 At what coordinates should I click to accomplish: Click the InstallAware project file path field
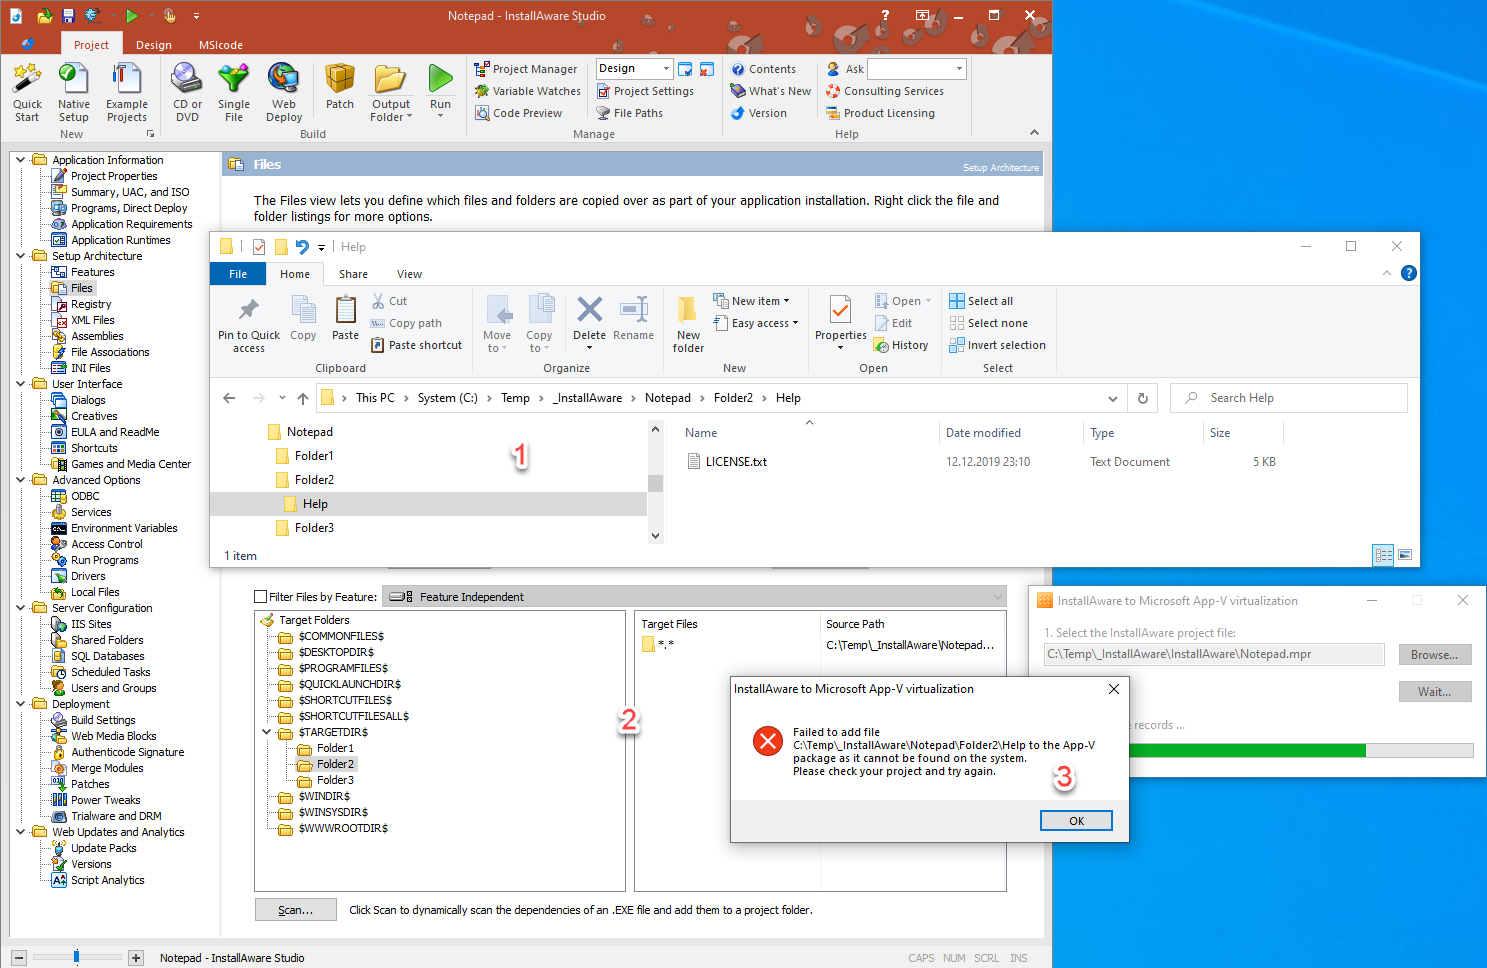point(1214,654)
